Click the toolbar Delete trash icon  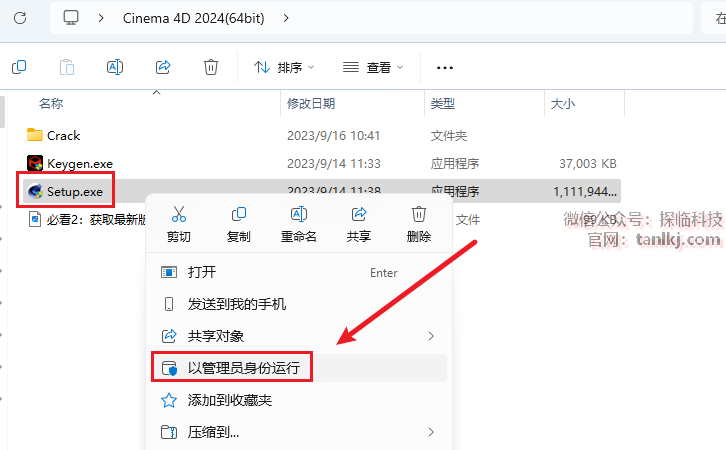[211, 67]
